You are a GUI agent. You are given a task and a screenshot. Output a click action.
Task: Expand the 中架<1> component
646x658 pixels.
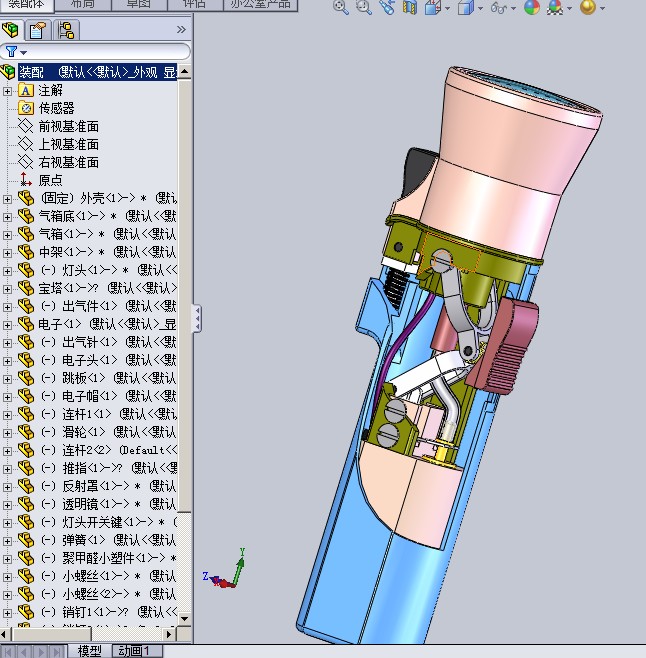pyautogui.click(x=7, y=253)
